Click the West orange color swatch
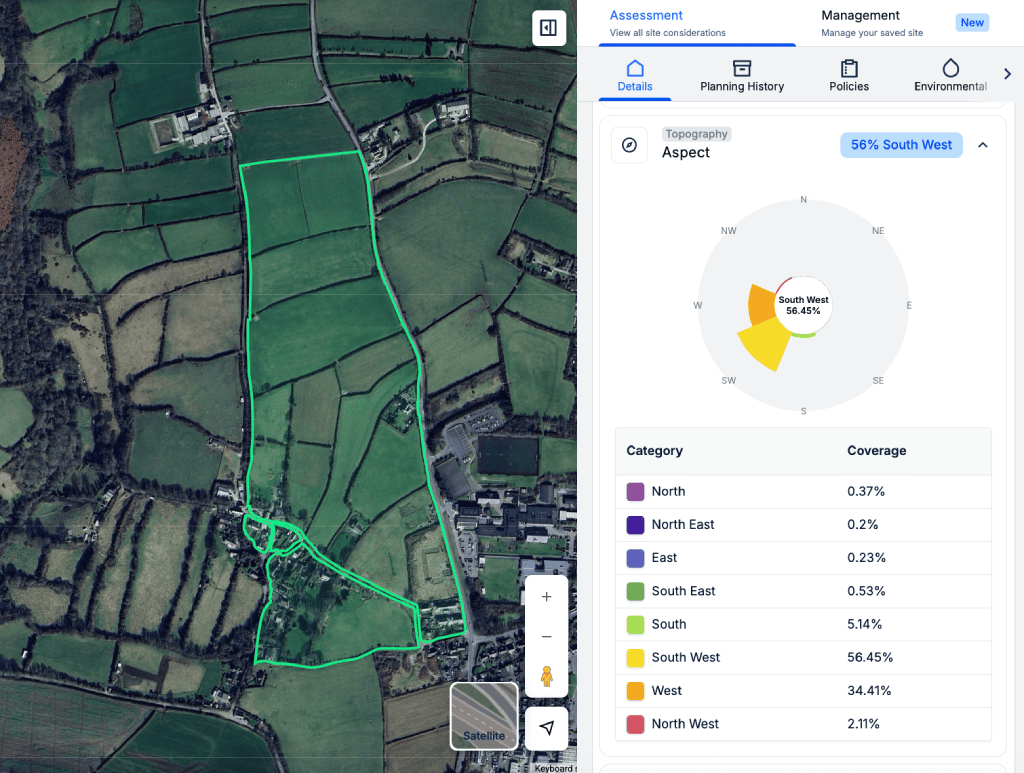 (x=635, y=691)
